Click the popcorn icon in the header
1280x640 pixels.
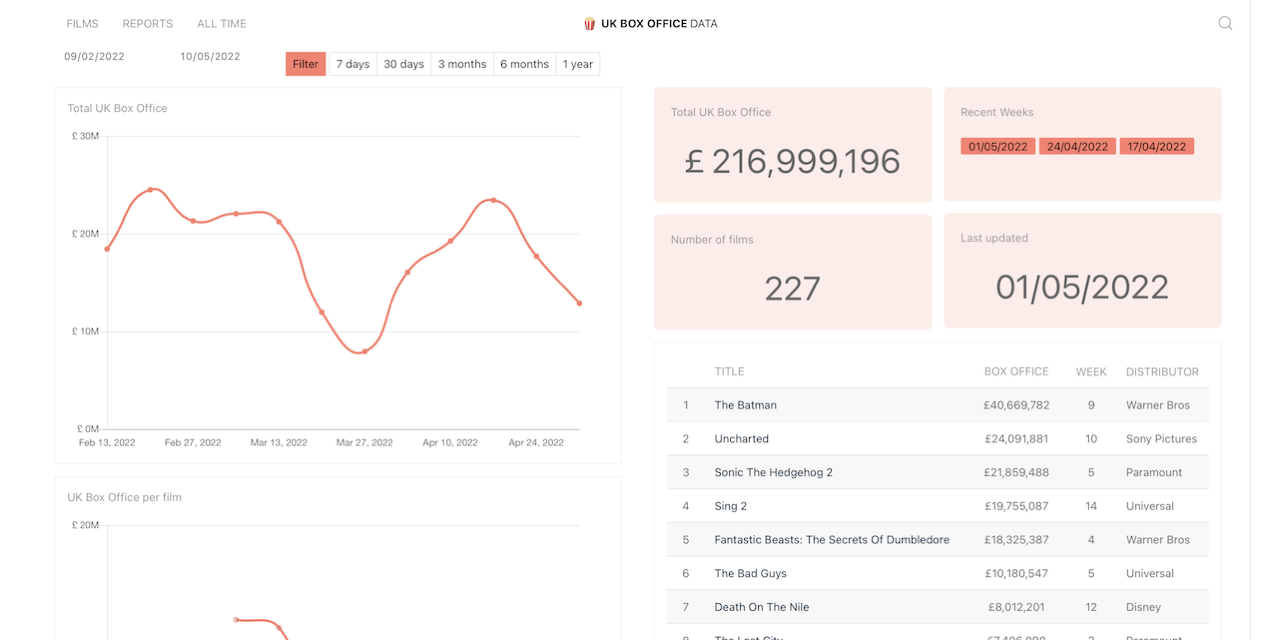[588, 23]
